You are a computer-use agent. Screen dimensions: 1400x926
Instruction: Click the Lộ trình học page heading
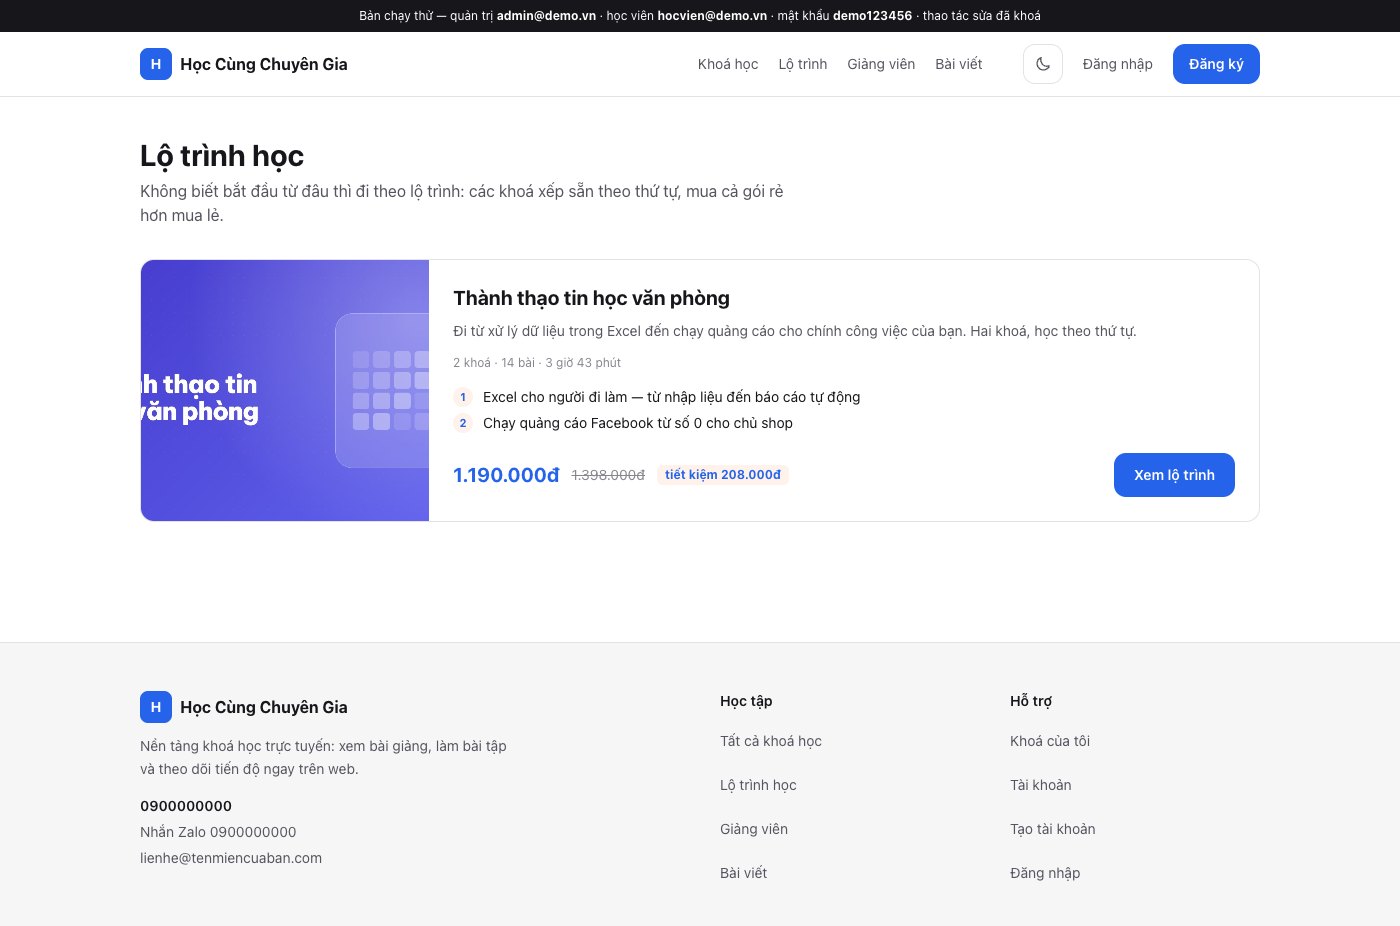[x=222, y=156]
